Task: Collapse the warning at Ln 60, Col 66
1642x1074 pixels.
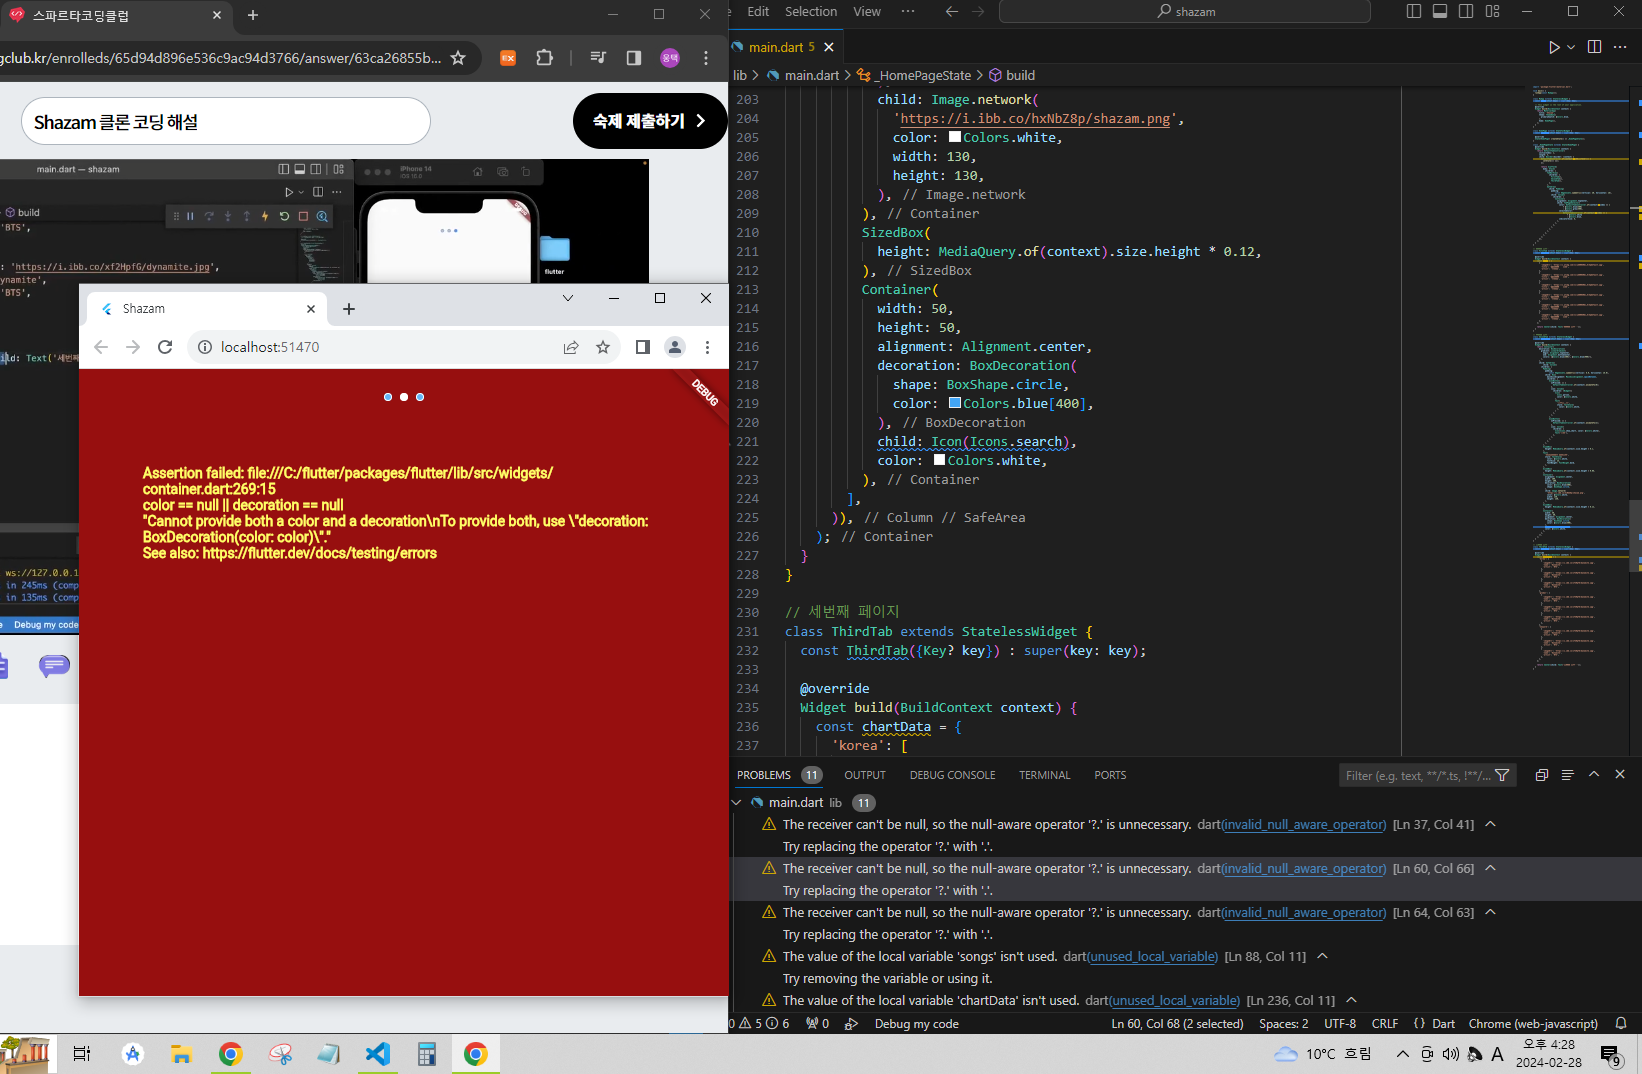Action: tap(1490, 868)
